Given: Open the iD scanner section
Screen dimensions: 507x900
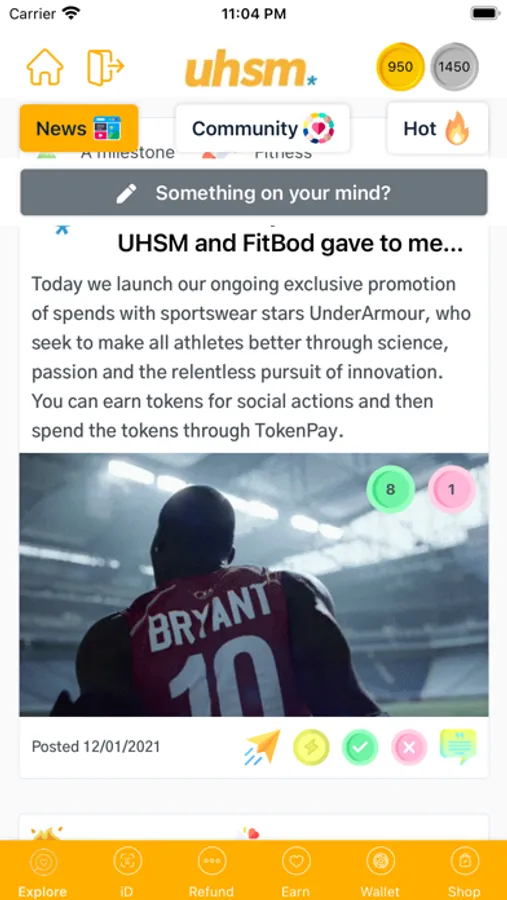Looking at the screenshot, I should pos(127,872).
